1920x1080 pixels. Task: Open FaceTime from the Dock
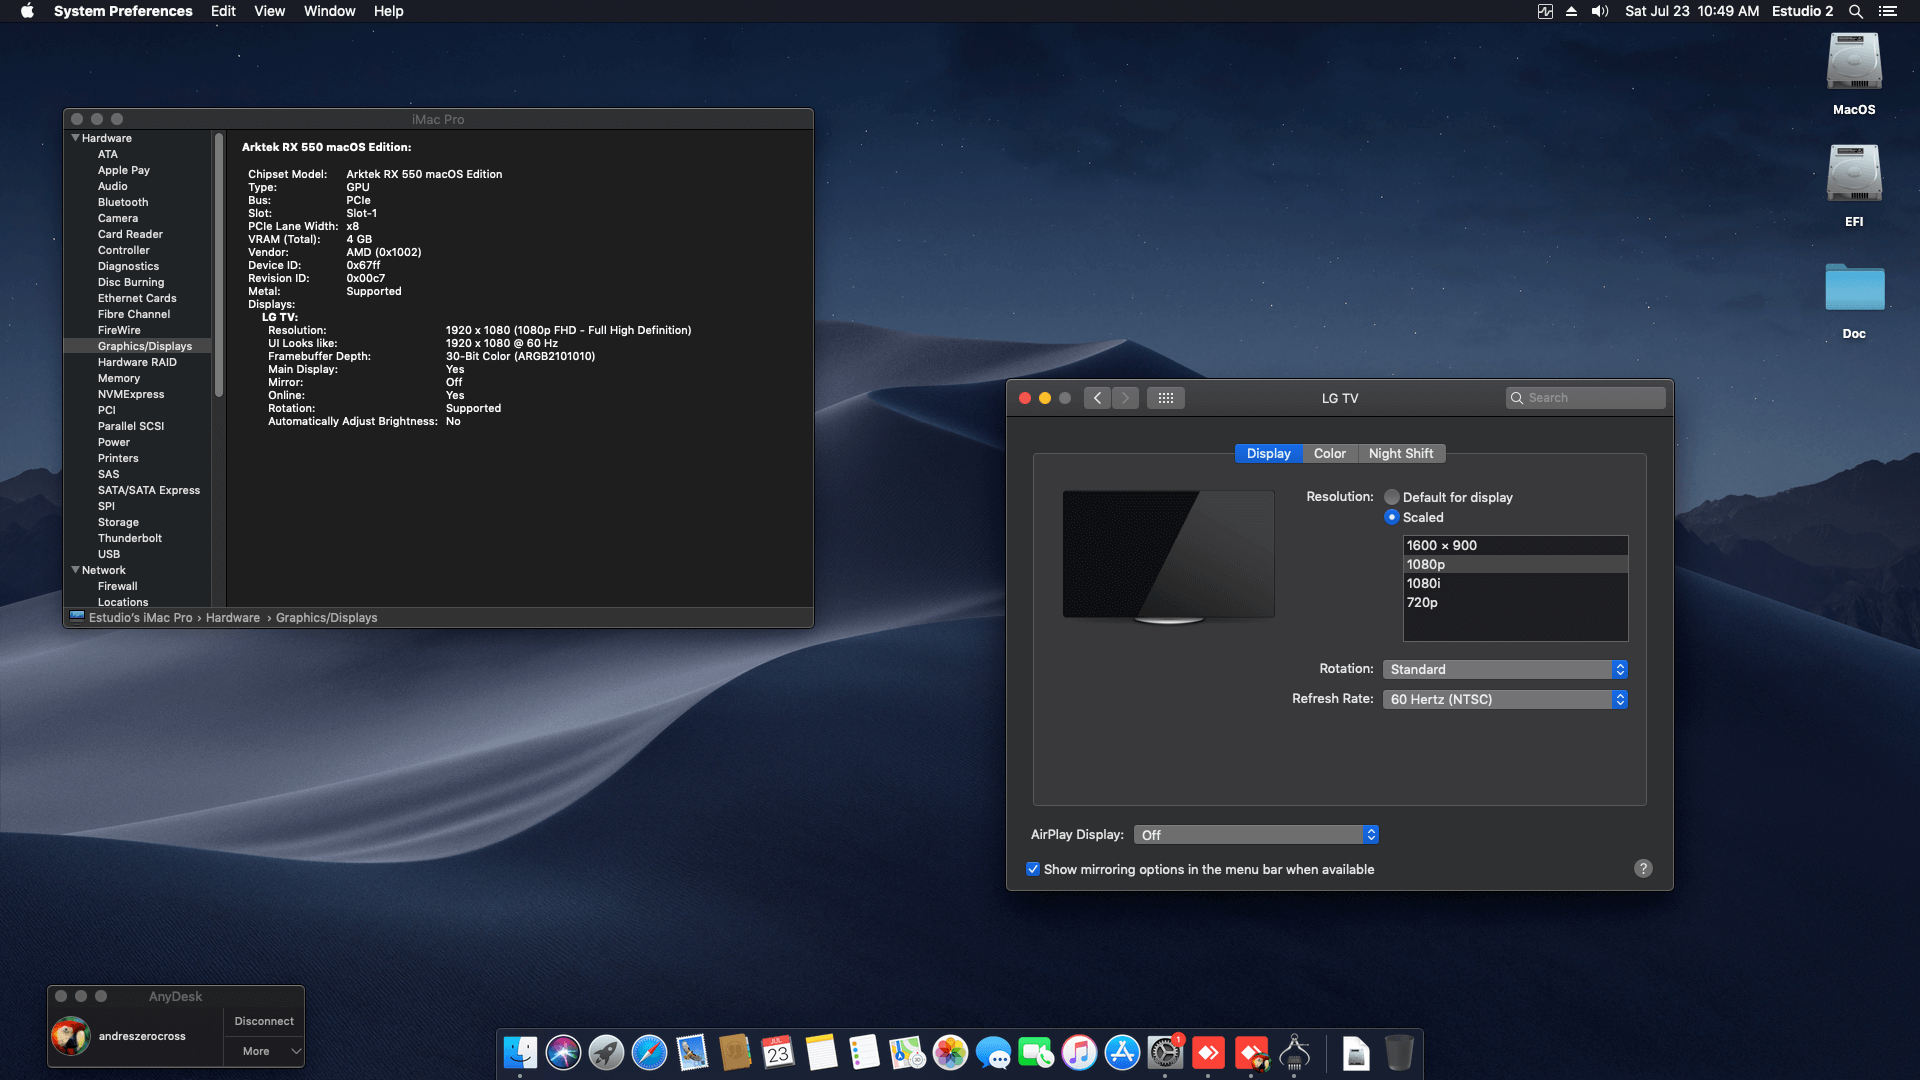pos(1036,1053)
